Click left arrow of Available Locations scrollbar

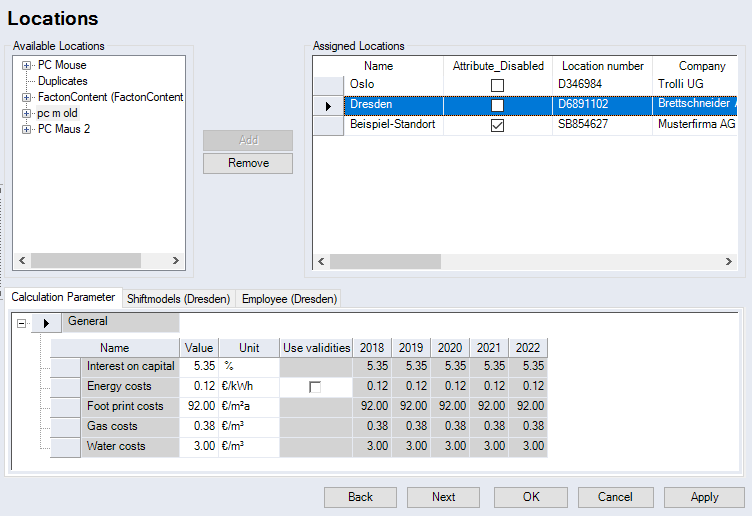pos(21,260)
